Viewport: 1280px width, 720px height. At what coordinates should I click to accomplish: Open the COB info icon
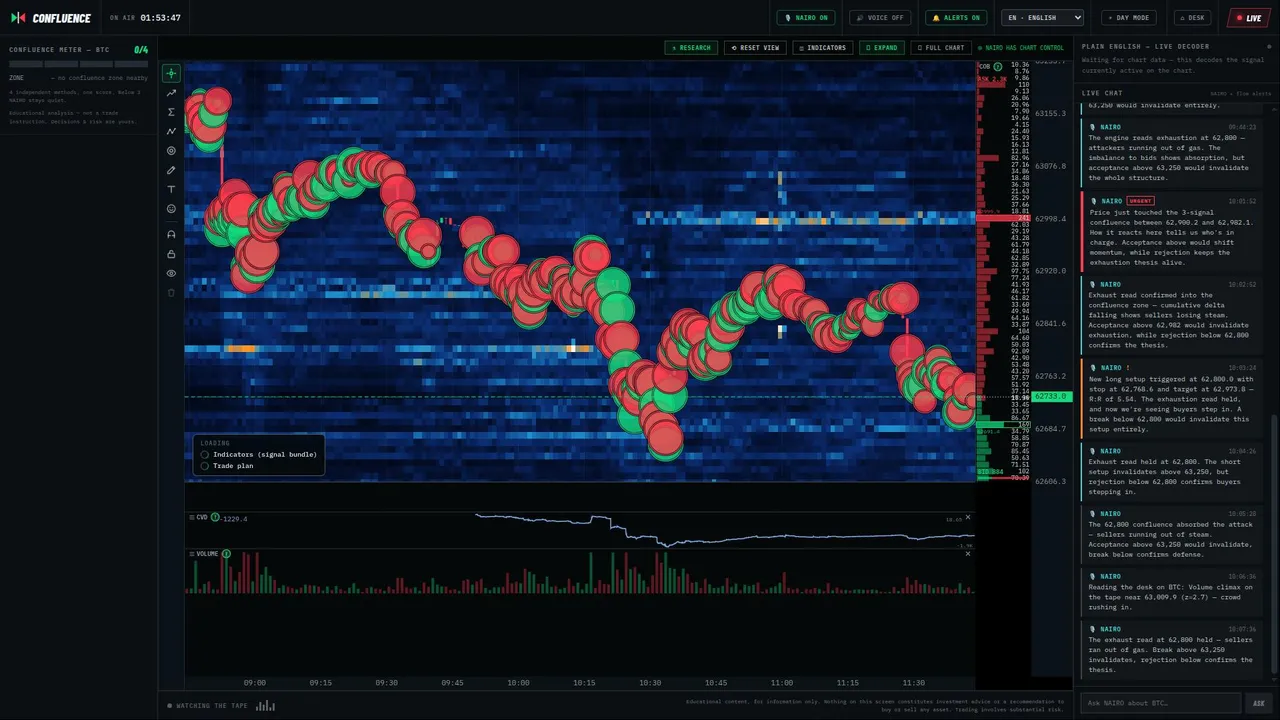click(x=997, y=66)
